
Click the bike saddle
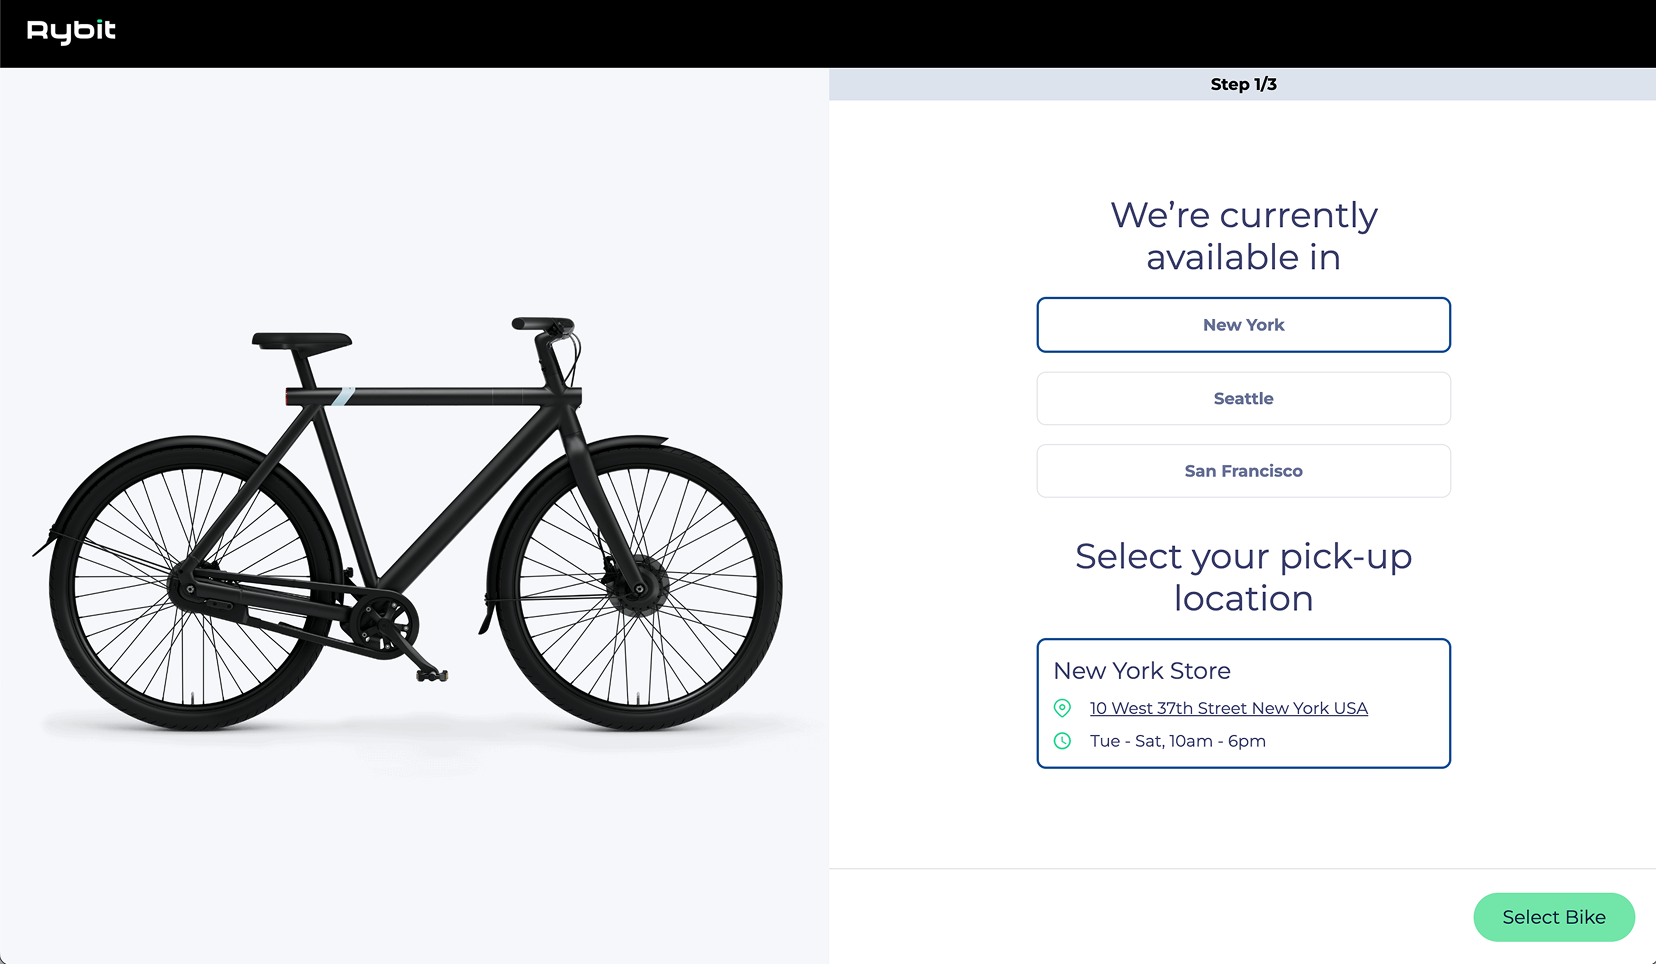301,341
